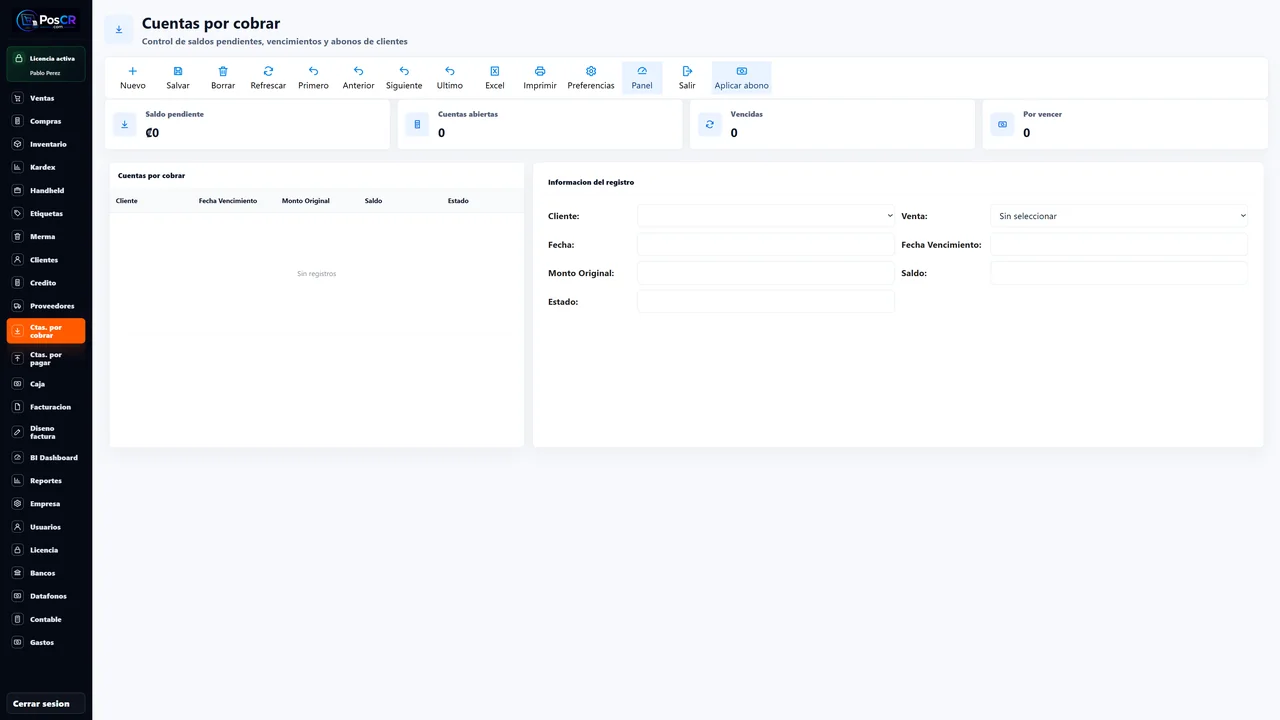1280x720 pixels.
Task: Open Diseno factura module
Action: click(x=46, y=432)
